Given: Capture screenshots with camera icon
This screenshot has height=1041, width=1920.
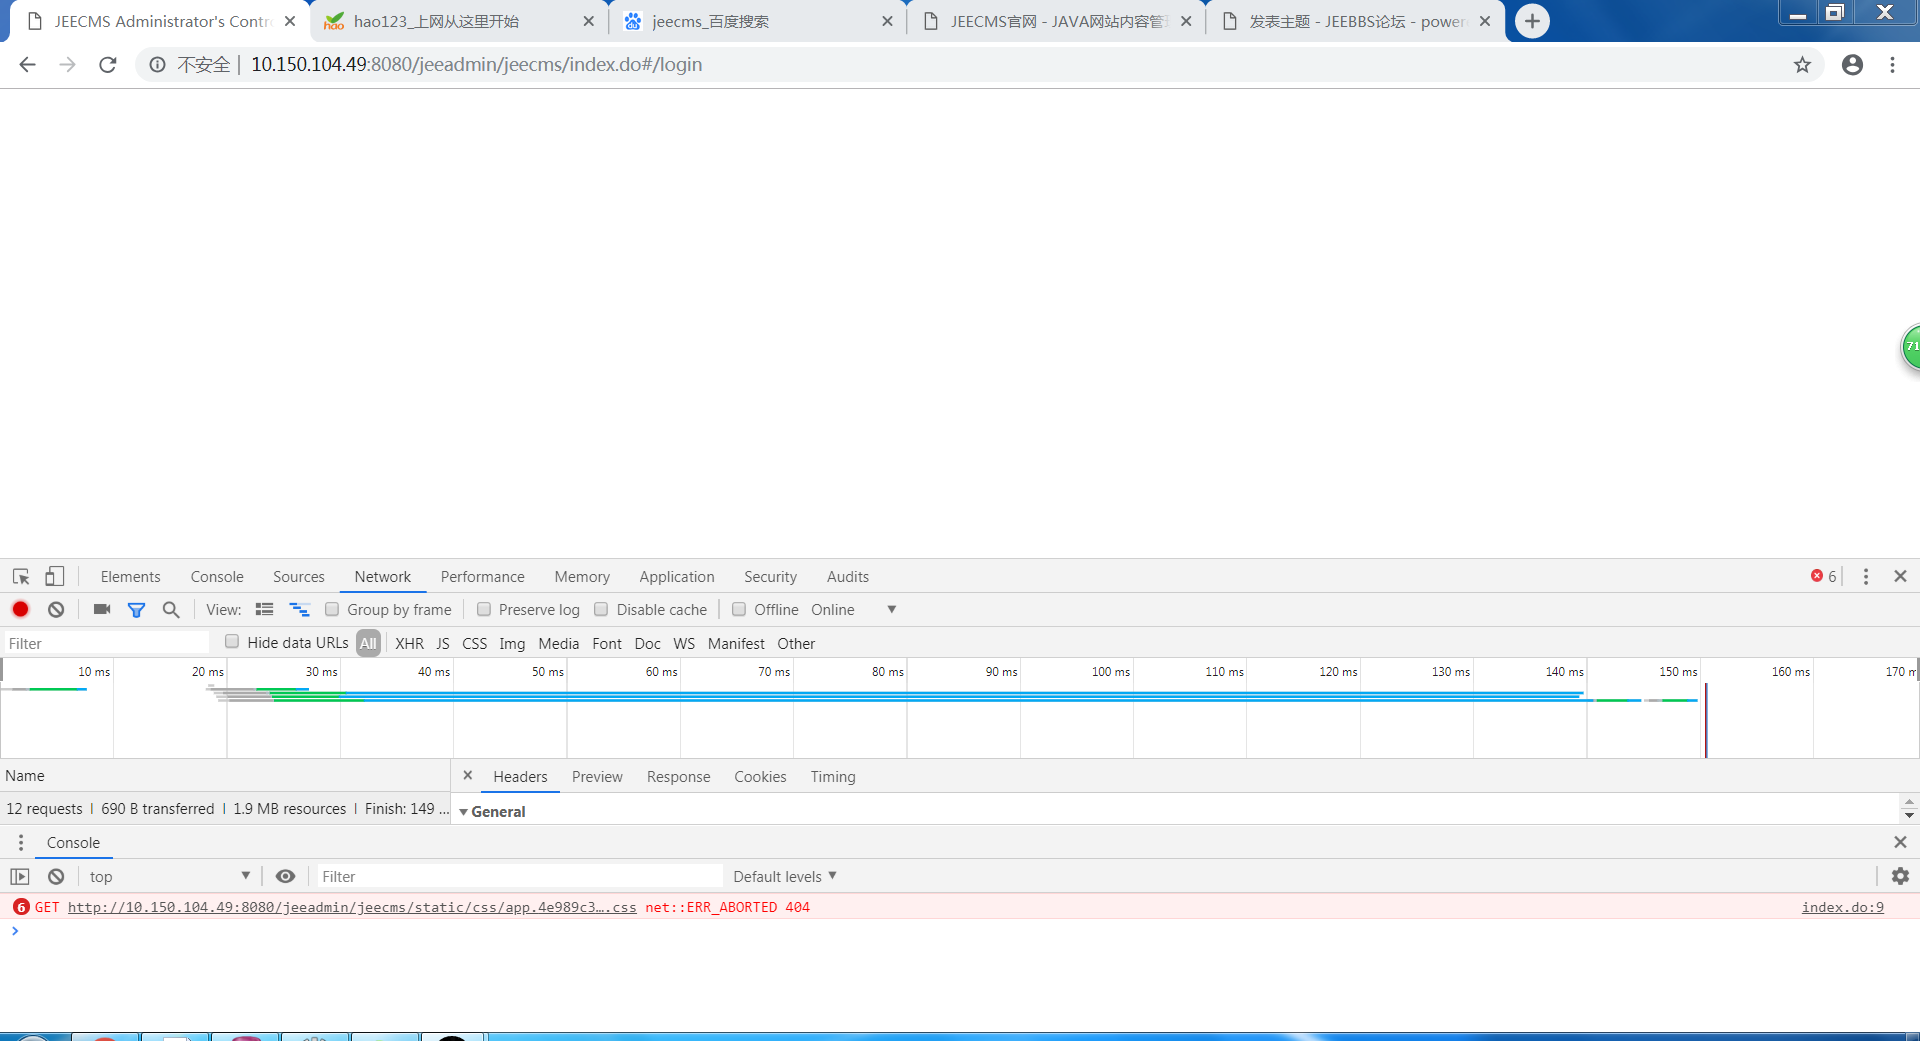Looking at the screenshot, I should pyautogui.click(x=102, y=609).
